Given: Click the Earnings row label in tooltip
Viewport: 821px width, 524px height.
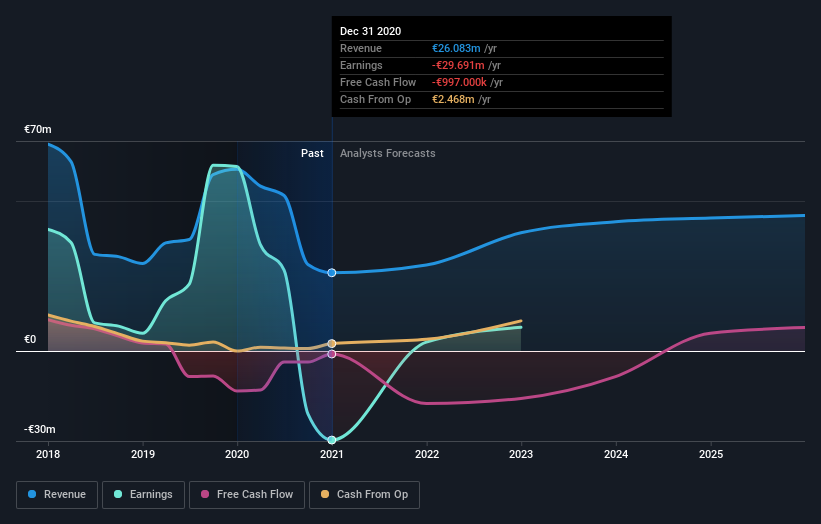Looking at the screenshot, I should (x=361, y=65).
